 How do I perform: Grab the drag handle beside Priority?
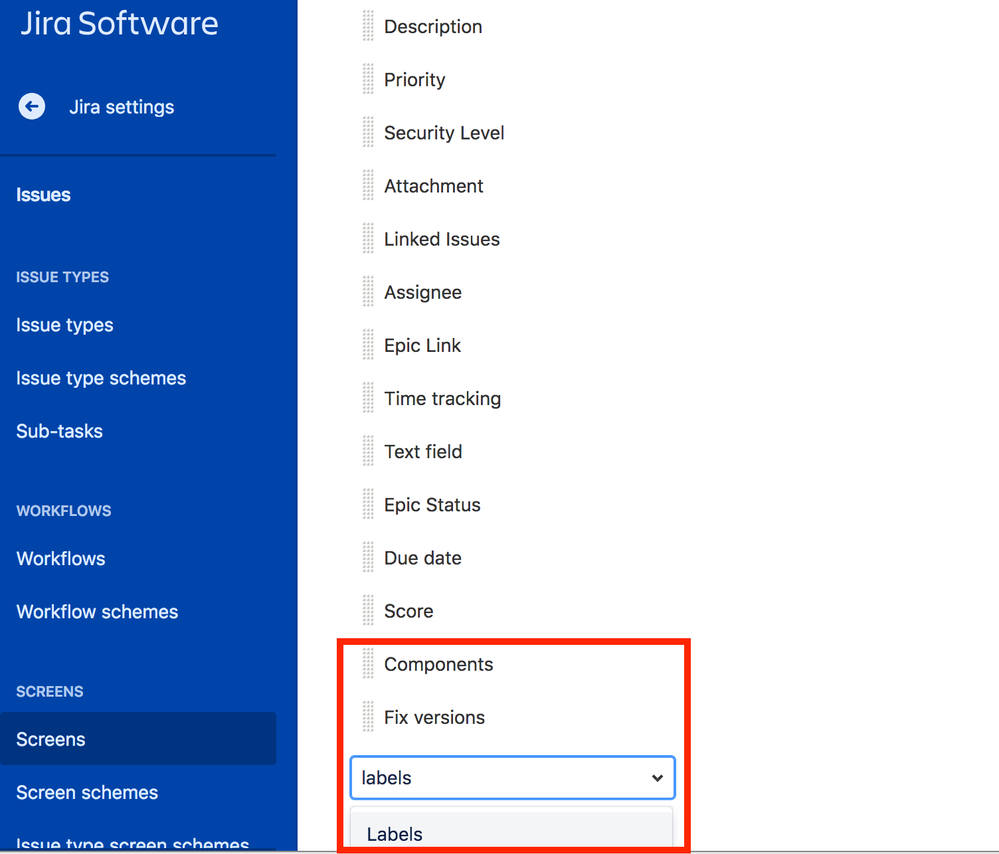tap(368, 79)
